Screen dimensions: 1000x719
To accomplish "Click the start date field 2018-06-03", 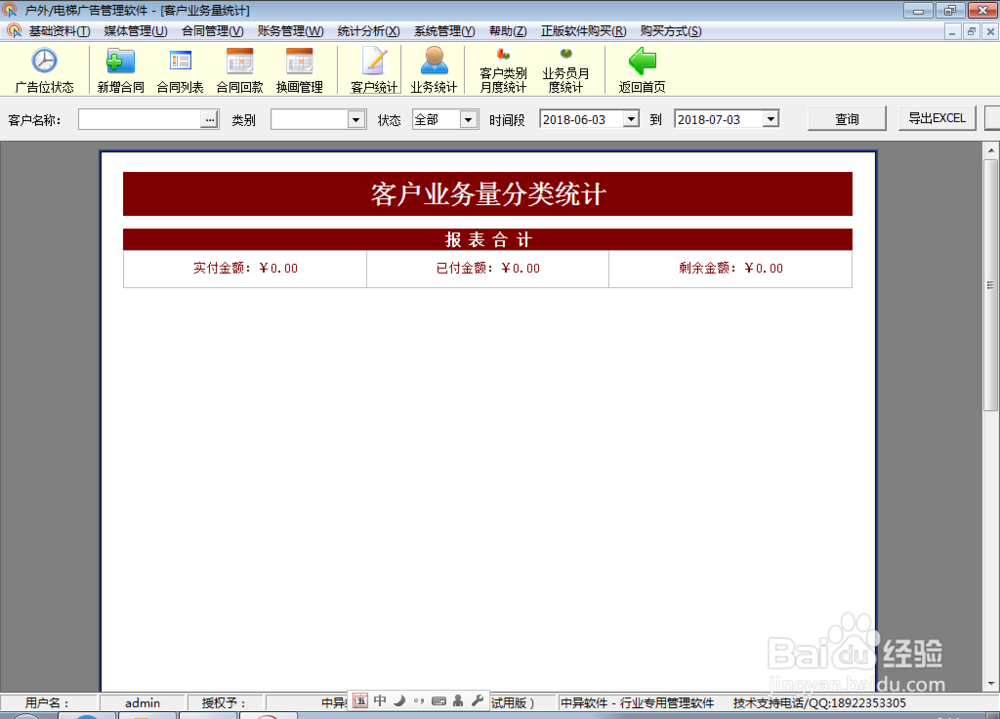I will (x=581, y=119).
